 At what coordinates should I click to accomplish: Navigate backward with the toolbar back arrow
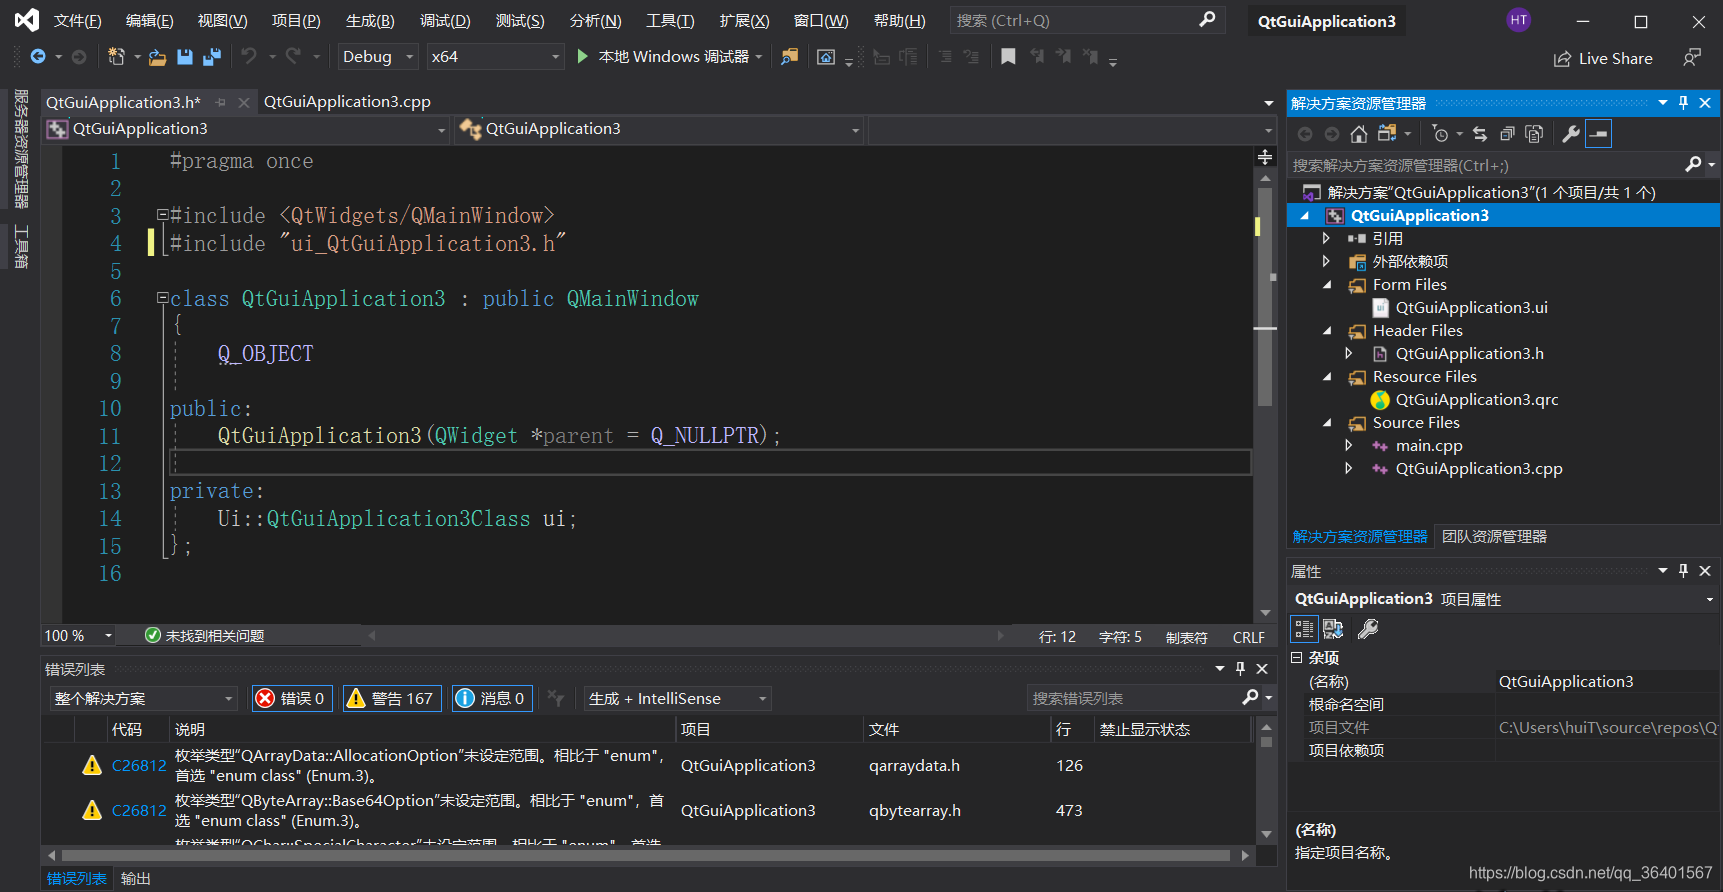tap(38, 57)
